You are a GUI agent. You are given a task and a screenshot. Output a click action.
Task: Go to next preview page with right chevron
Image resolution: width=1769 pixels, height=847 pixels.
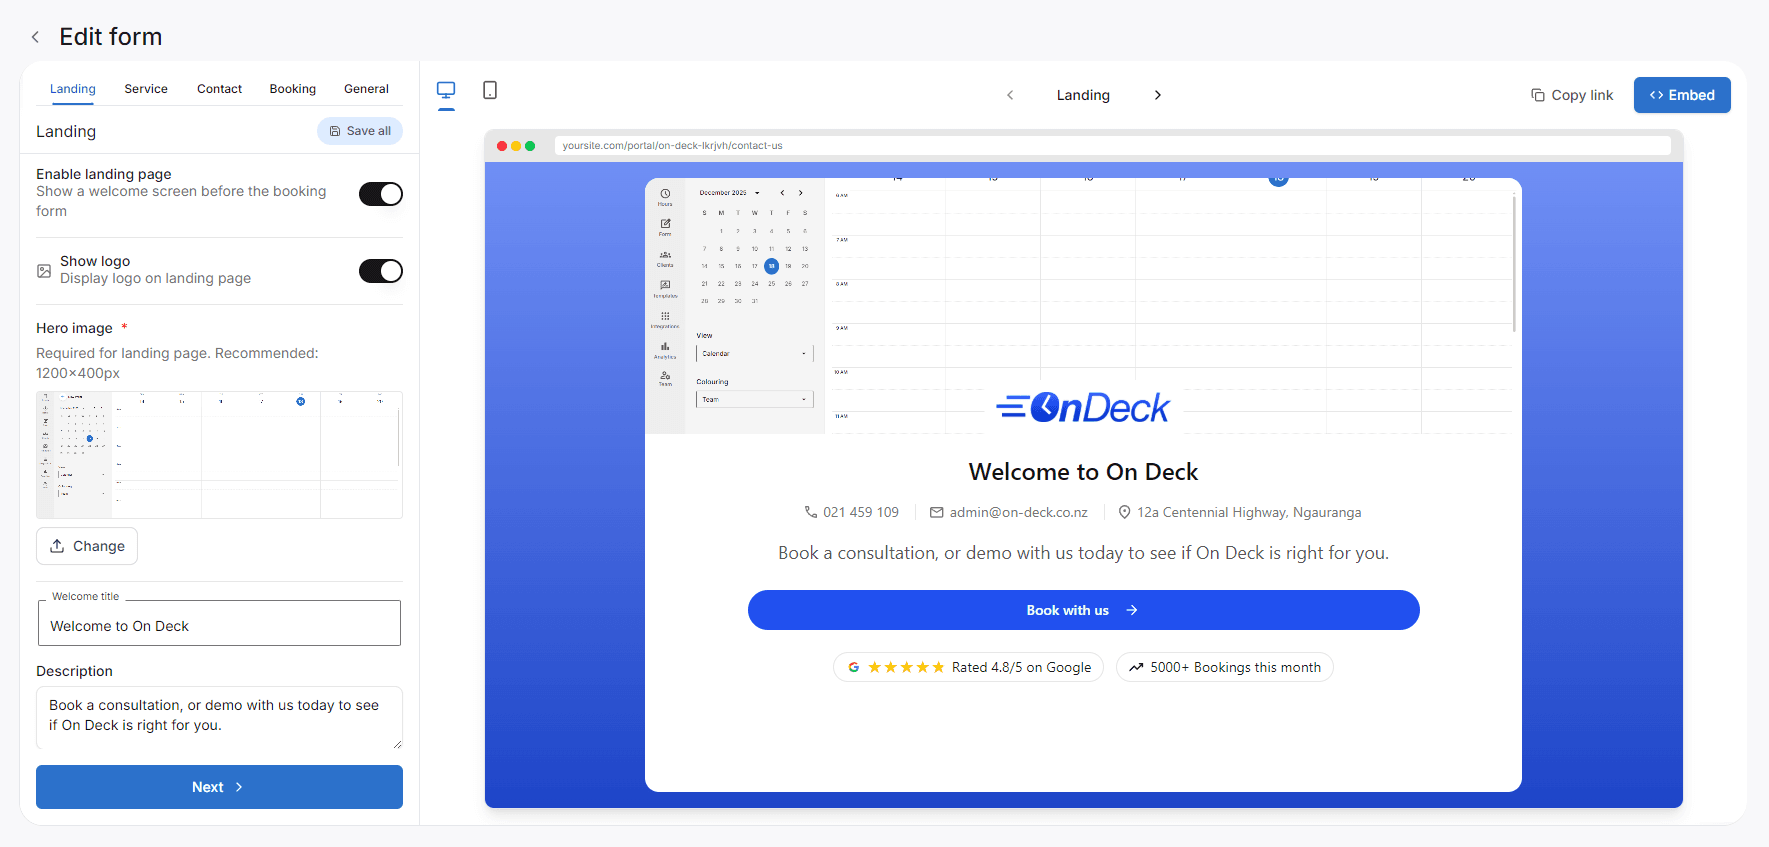1157,95
